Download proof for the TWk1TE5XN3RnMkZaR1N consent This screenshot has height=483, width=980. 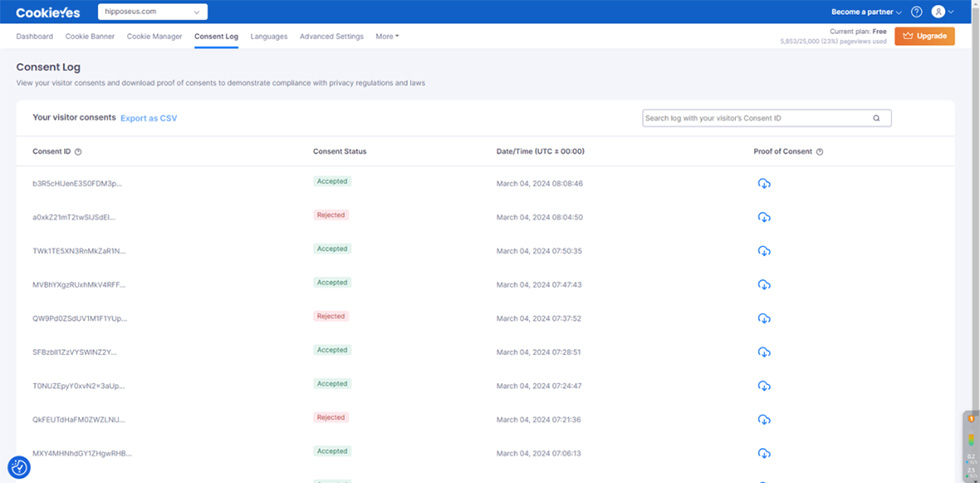pyautogui.click(x=764, y=251)
